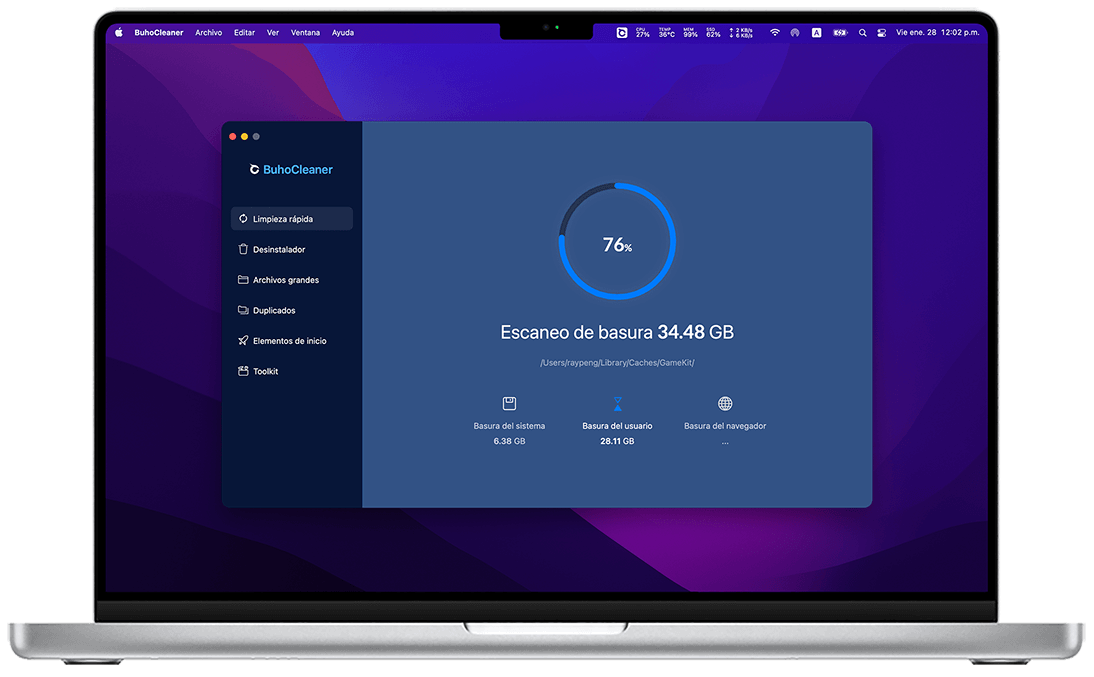Open Control Center icon in menu bar

(882, 32)
